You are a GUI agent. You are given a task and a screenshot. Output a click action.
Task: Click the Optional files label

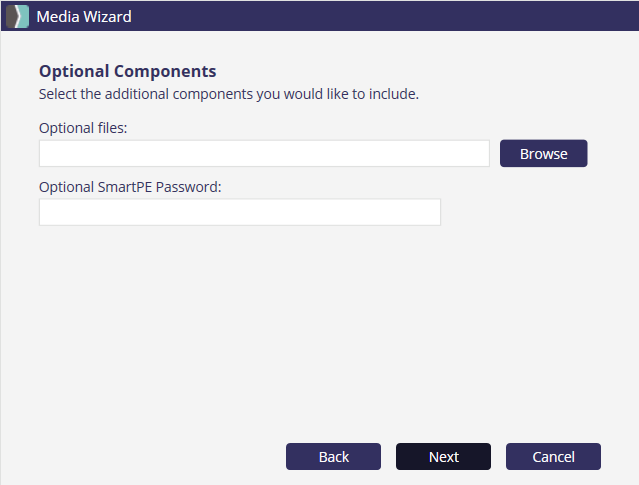click(83, 128)
